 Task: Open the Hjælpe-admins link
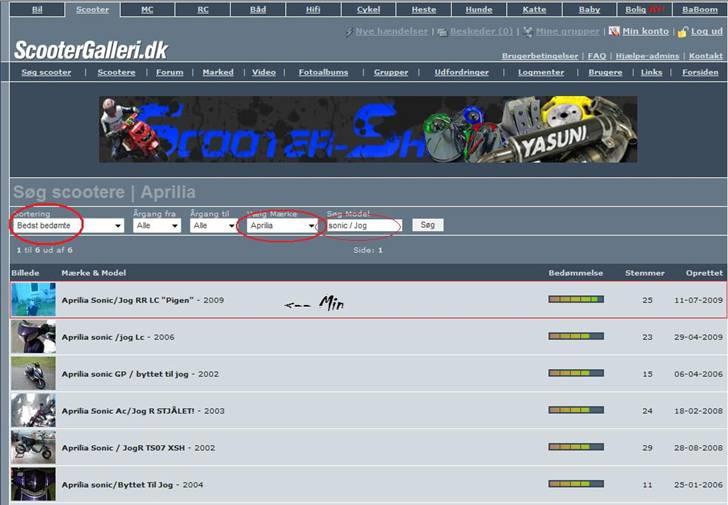(x=647, y=56)
